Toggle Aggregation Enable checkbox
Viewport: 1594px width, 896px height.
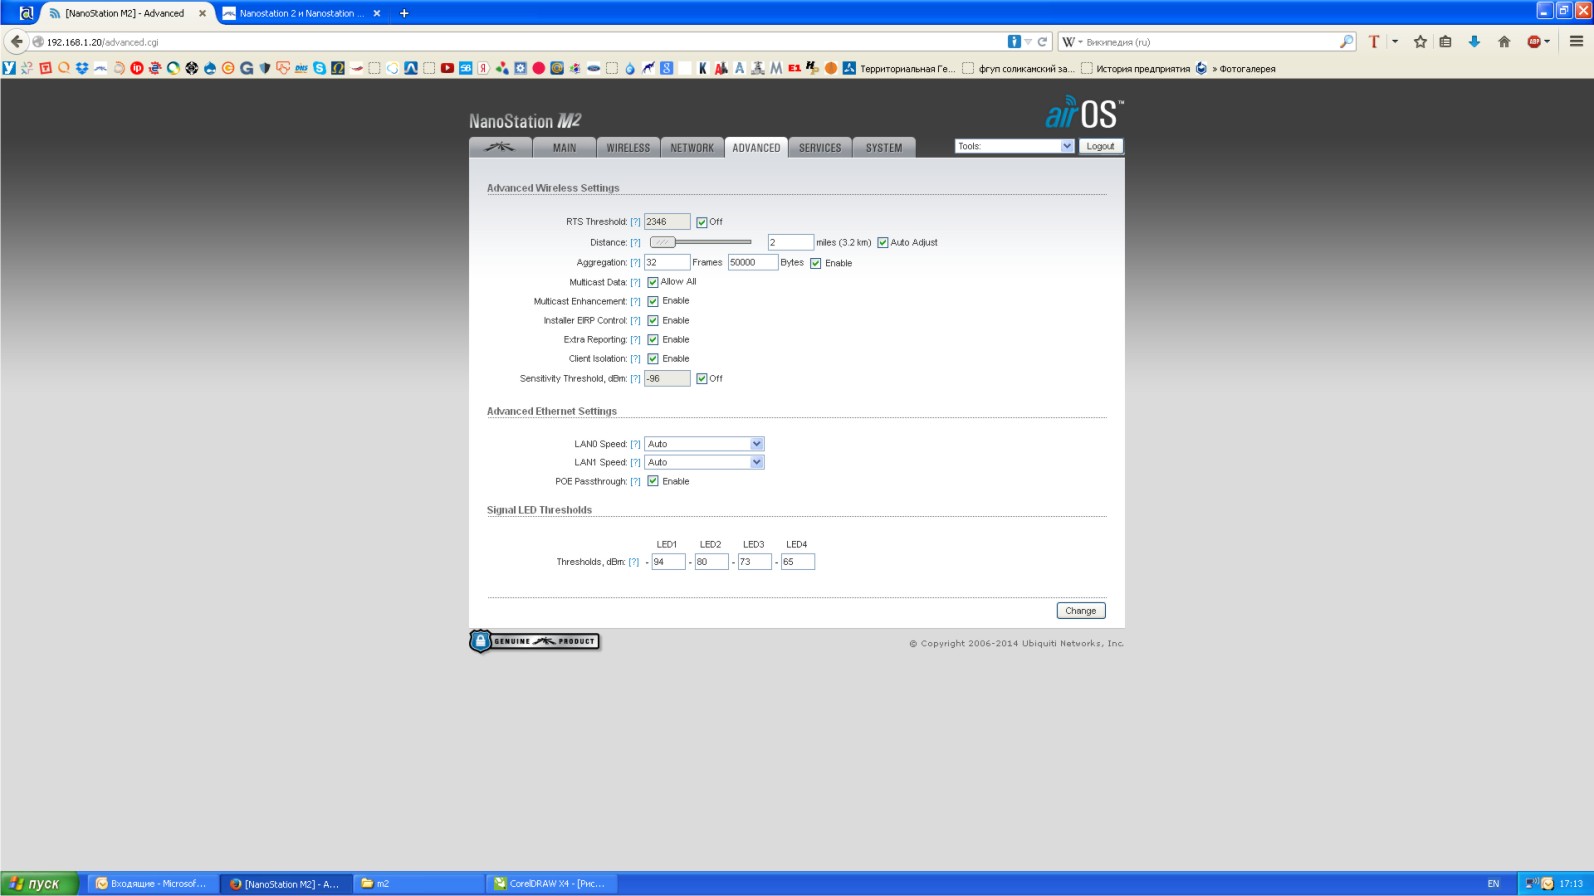(x=816, y=263)
